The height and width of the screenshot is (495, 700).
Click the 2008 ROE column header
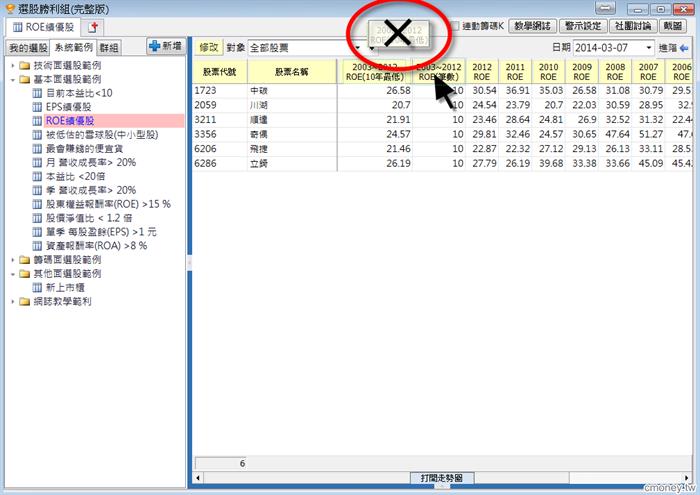[615, 71]
